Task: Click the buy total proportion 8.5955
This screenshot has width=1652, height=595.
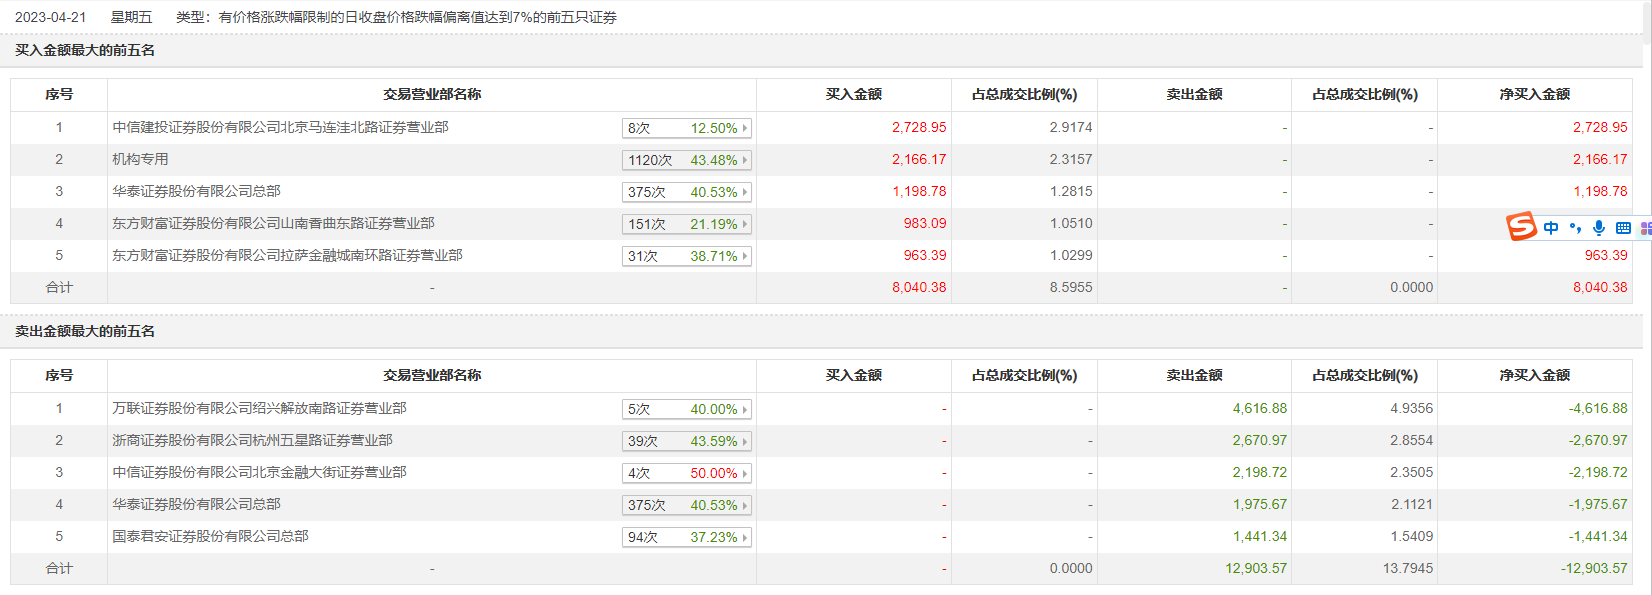Action: [1071, 287]
